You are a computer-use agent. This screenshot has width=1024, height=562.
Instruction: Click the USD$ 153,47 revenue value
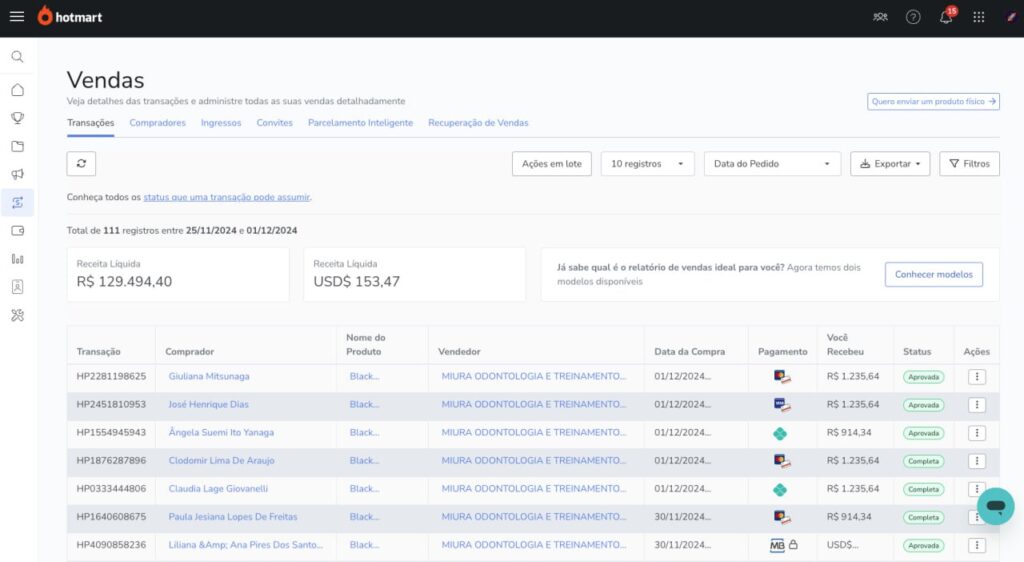(357, 282)
